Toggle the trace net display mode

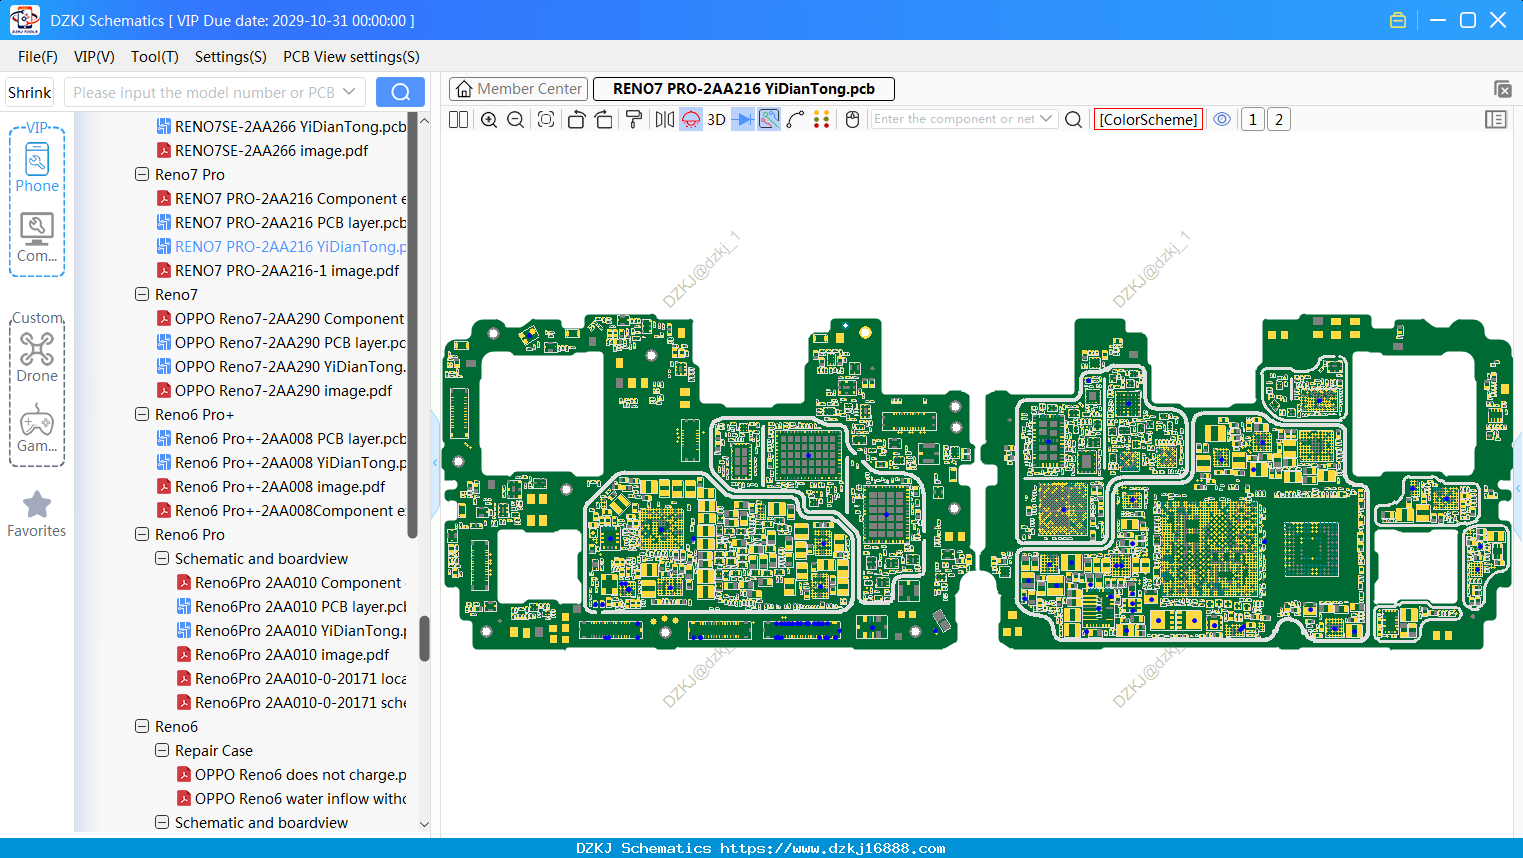[769, 119]
